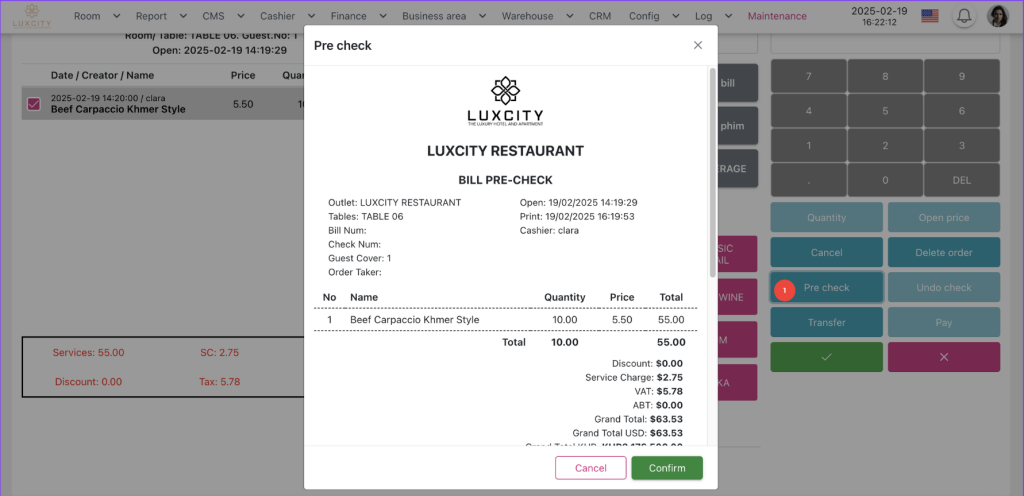This screenshot has height=496, width=1024.
Task: Click the notification bell icon
Action: click(964, 16)
